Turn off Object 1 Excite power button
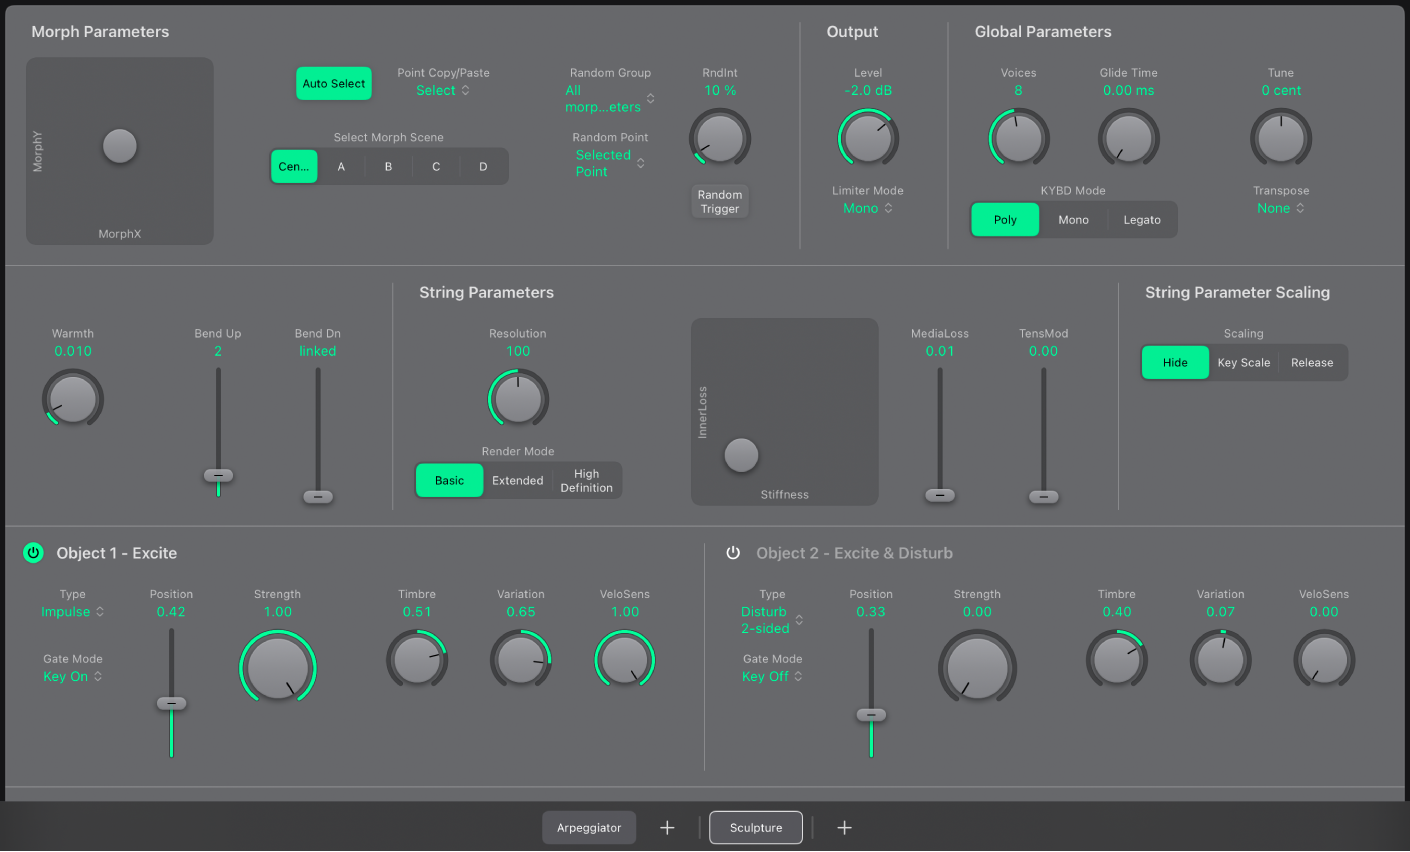The height and width of the screenshot is (852, 1410). 33,553
